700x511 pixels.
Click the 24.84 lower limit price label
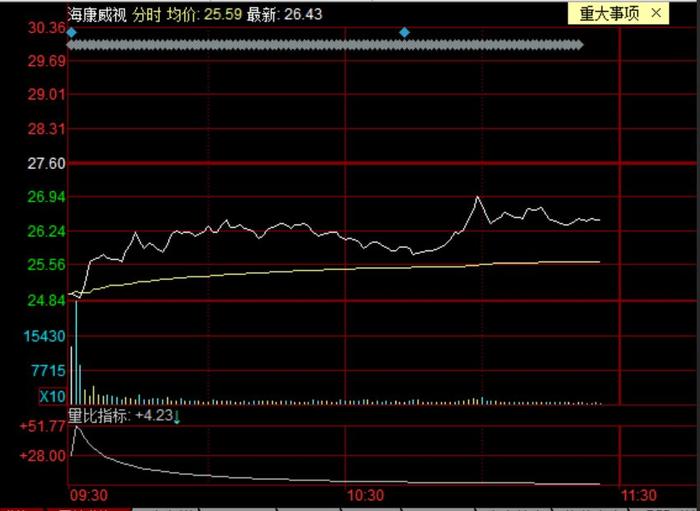click(x=46, y=301)
